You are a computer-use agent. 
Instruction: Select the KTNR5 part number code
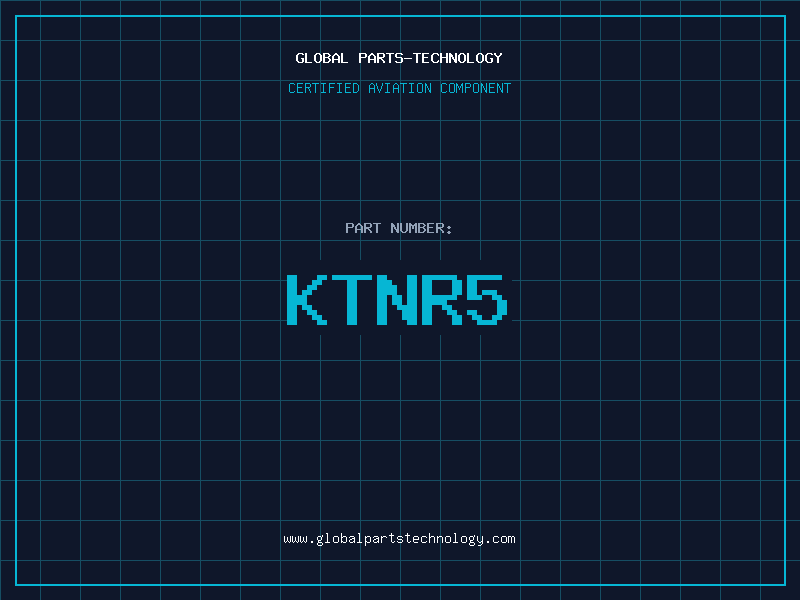[399, 300]
